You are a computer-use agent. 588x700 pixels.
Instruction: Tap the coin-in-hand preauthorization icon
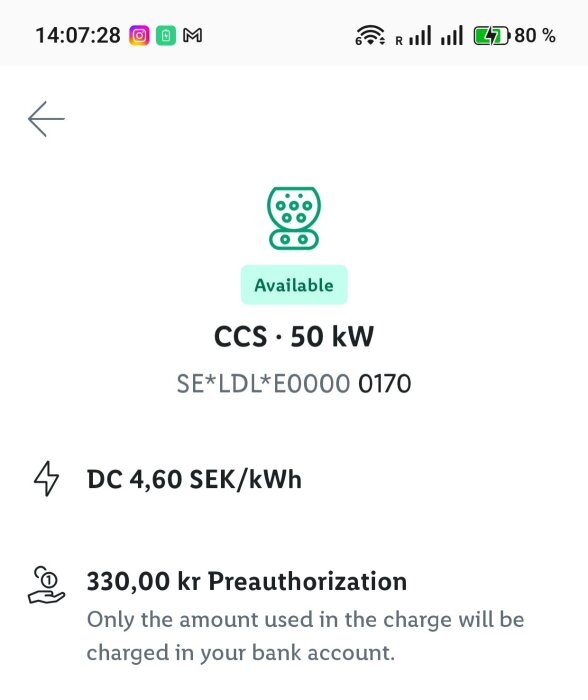click(x=46, y=585)
